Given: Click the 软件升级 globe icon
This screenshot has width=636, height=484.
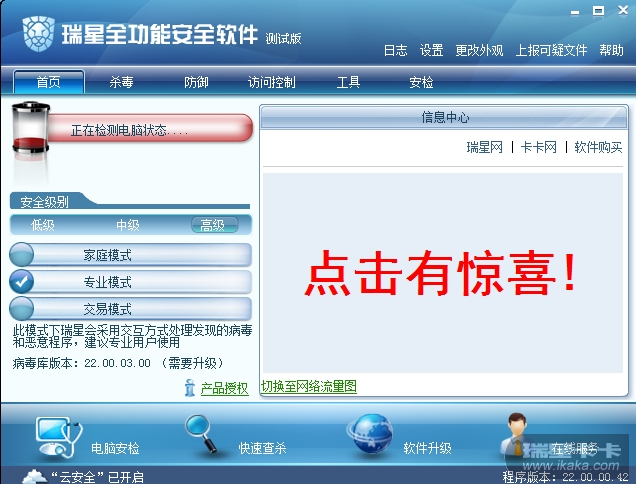Looking at the screenshot, I should pyautogui.click(x=370, y=434).
